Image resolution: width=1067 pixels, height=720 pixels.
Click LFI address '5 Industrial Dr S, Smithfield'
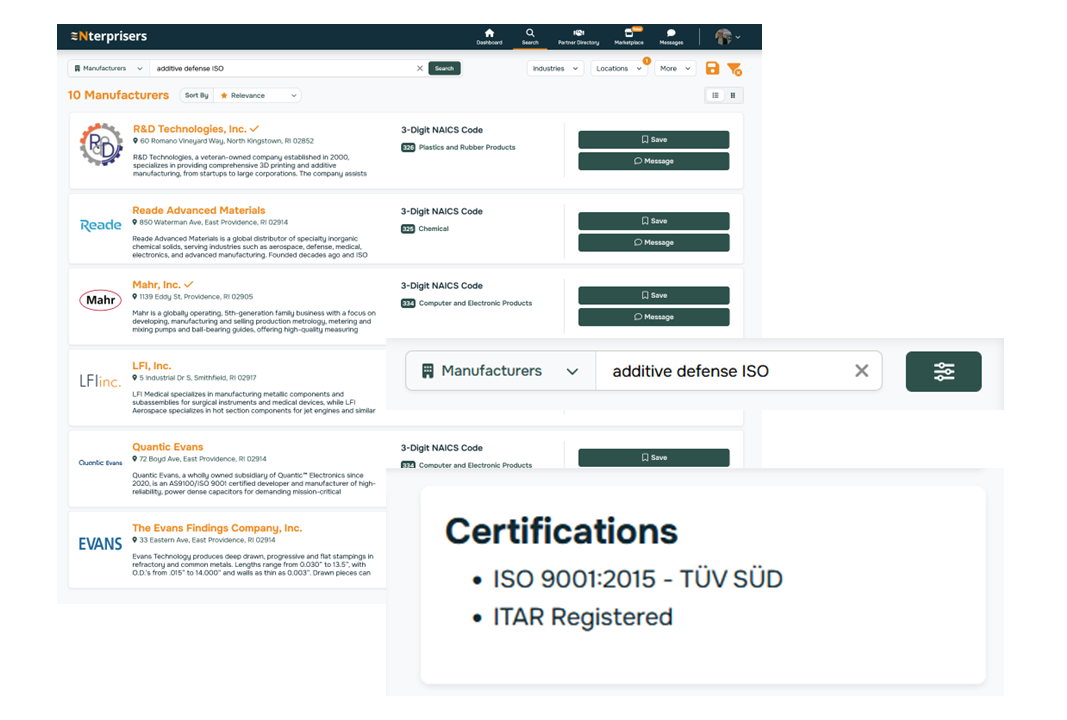pyautogui.click(x=195, y=378)
